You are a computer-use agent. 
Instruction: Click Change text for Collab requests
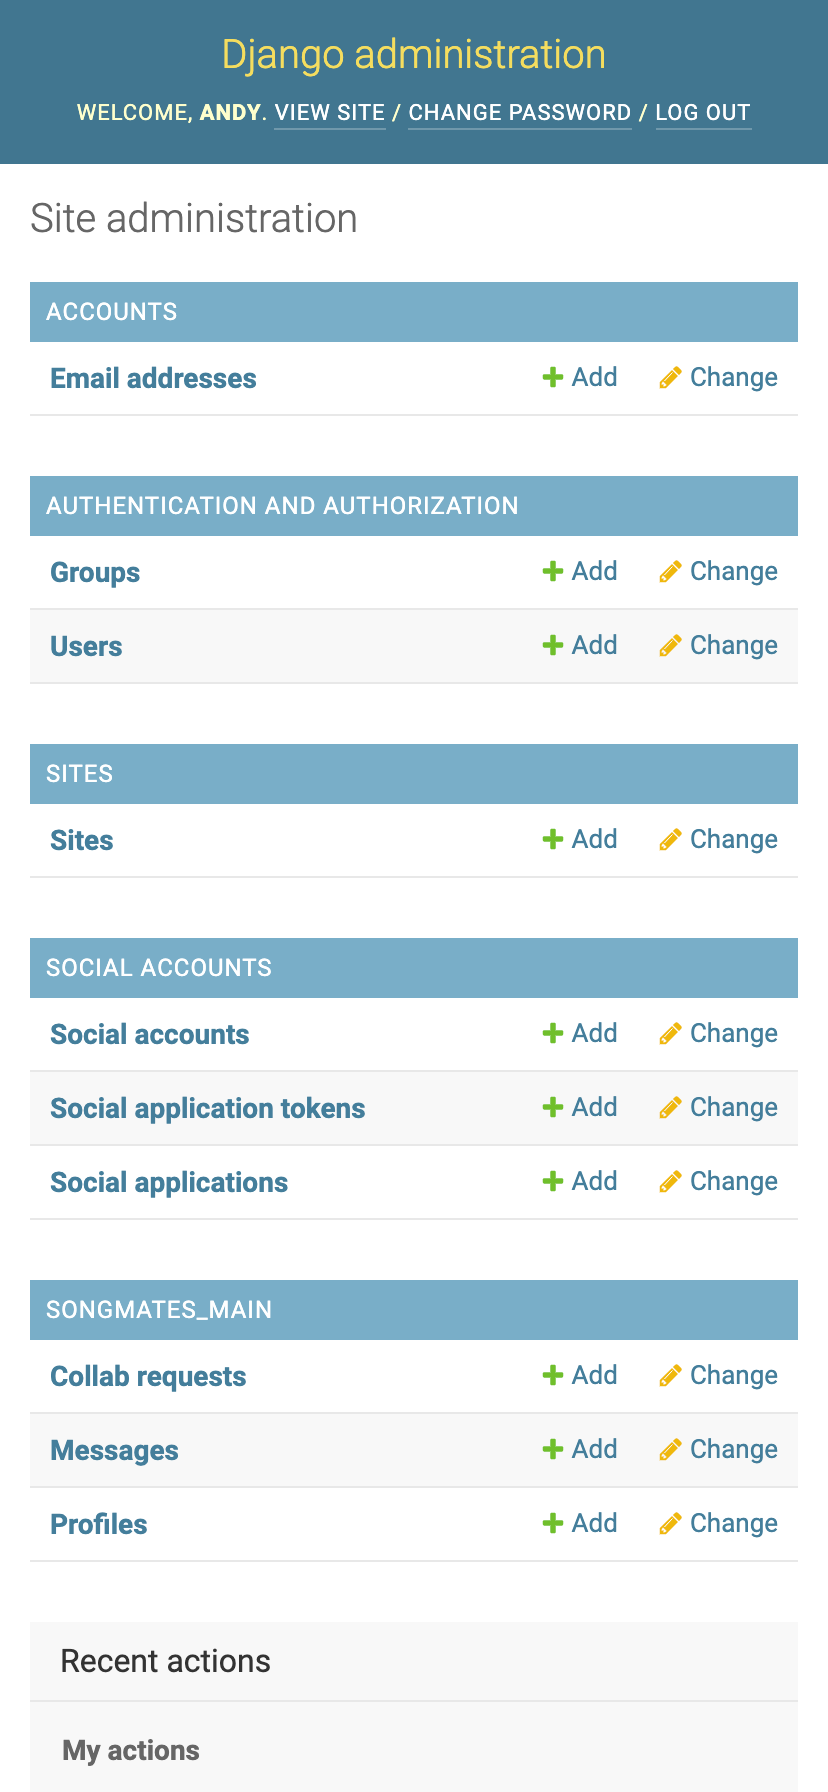tap(734, 1375)
